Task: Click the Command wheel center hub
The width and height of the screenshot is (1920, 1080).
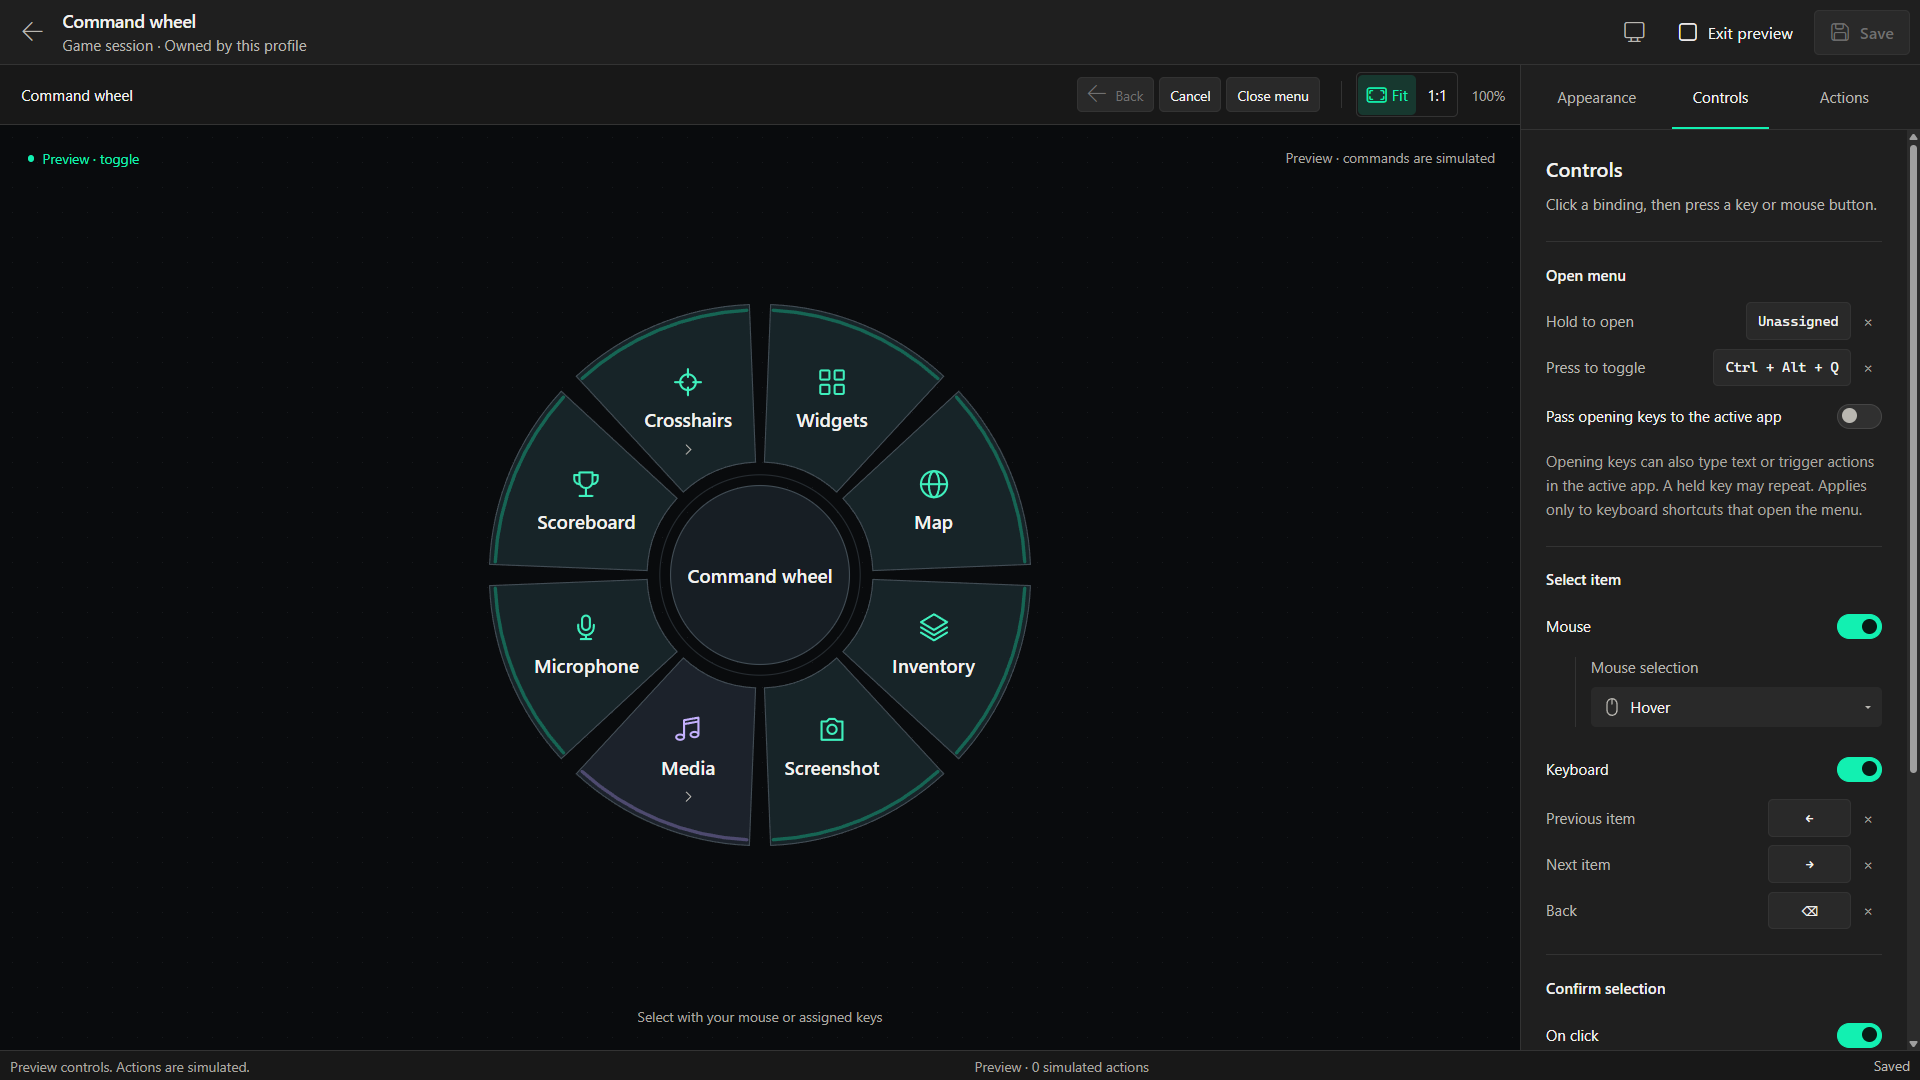Action: [760, 576]
